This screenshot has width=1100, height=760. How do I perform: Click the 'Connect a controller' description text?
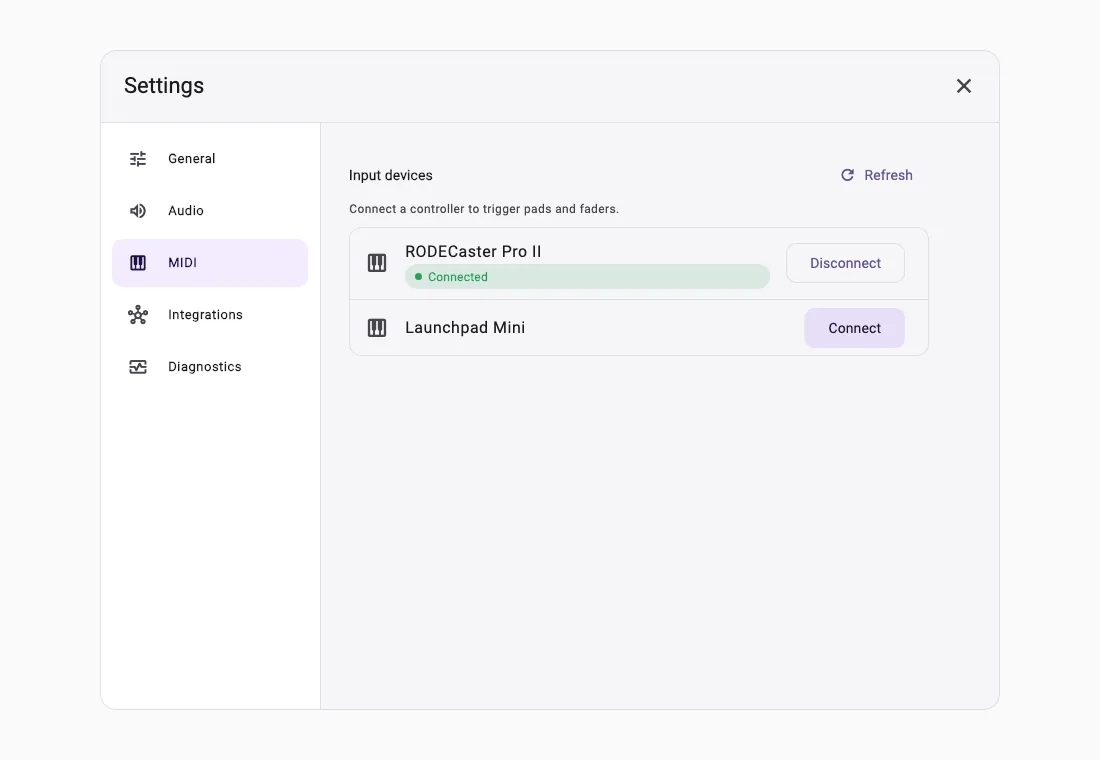[x=484, y=209]
